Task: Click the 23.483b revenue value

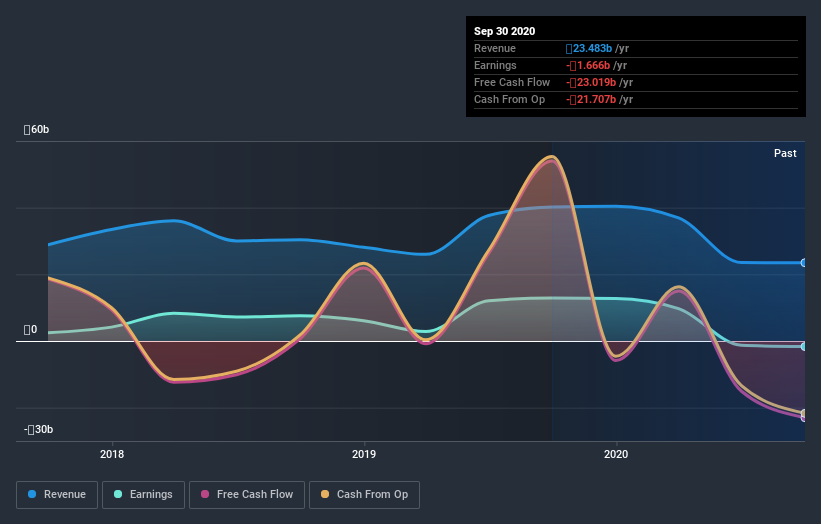Action: [x=589, y=49]
